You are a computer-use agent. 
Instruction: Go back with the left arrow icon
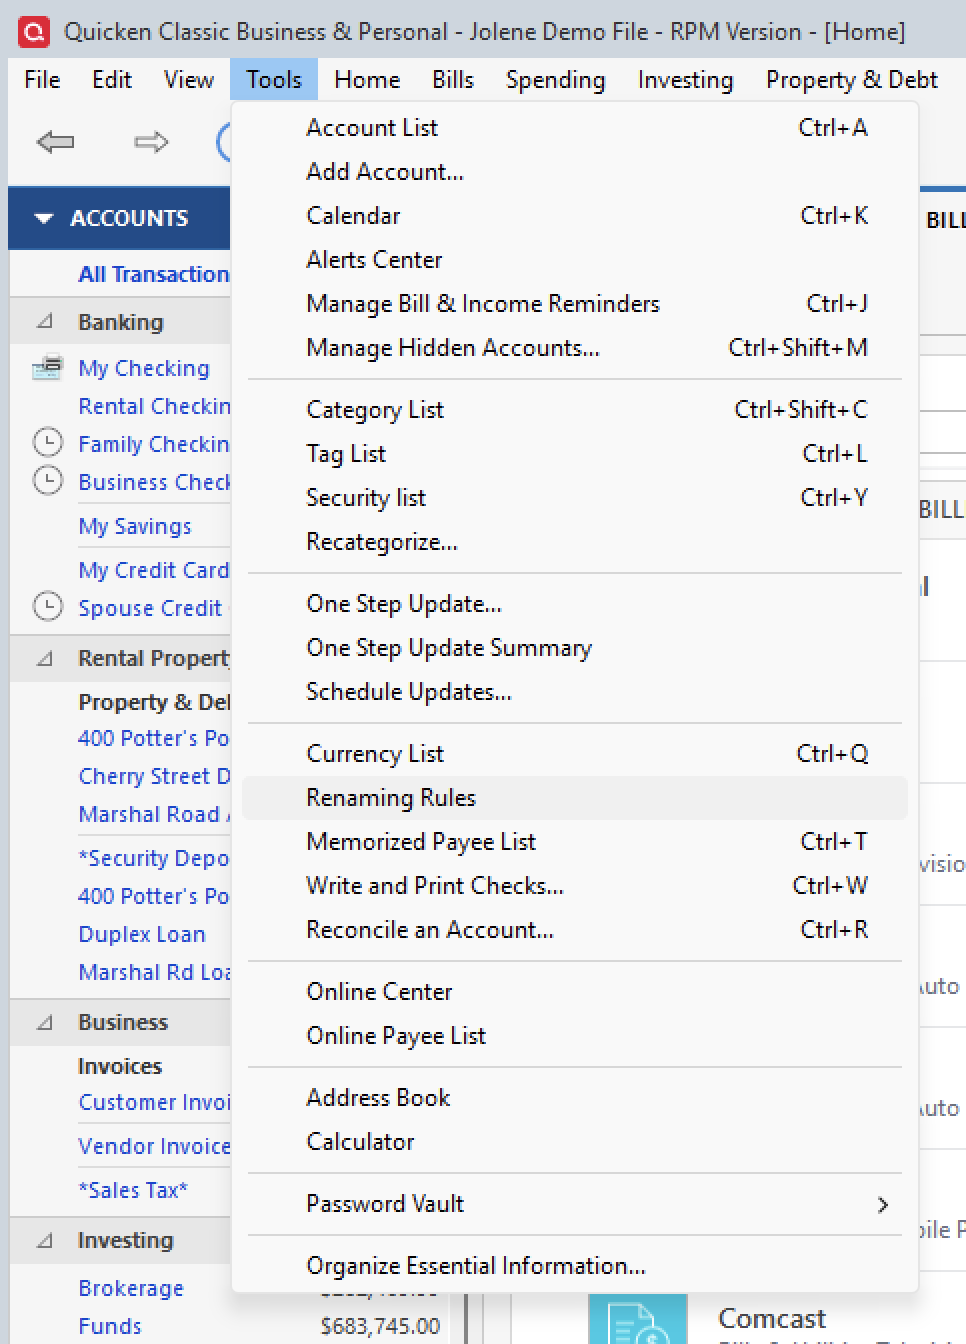tap(55, 142)
